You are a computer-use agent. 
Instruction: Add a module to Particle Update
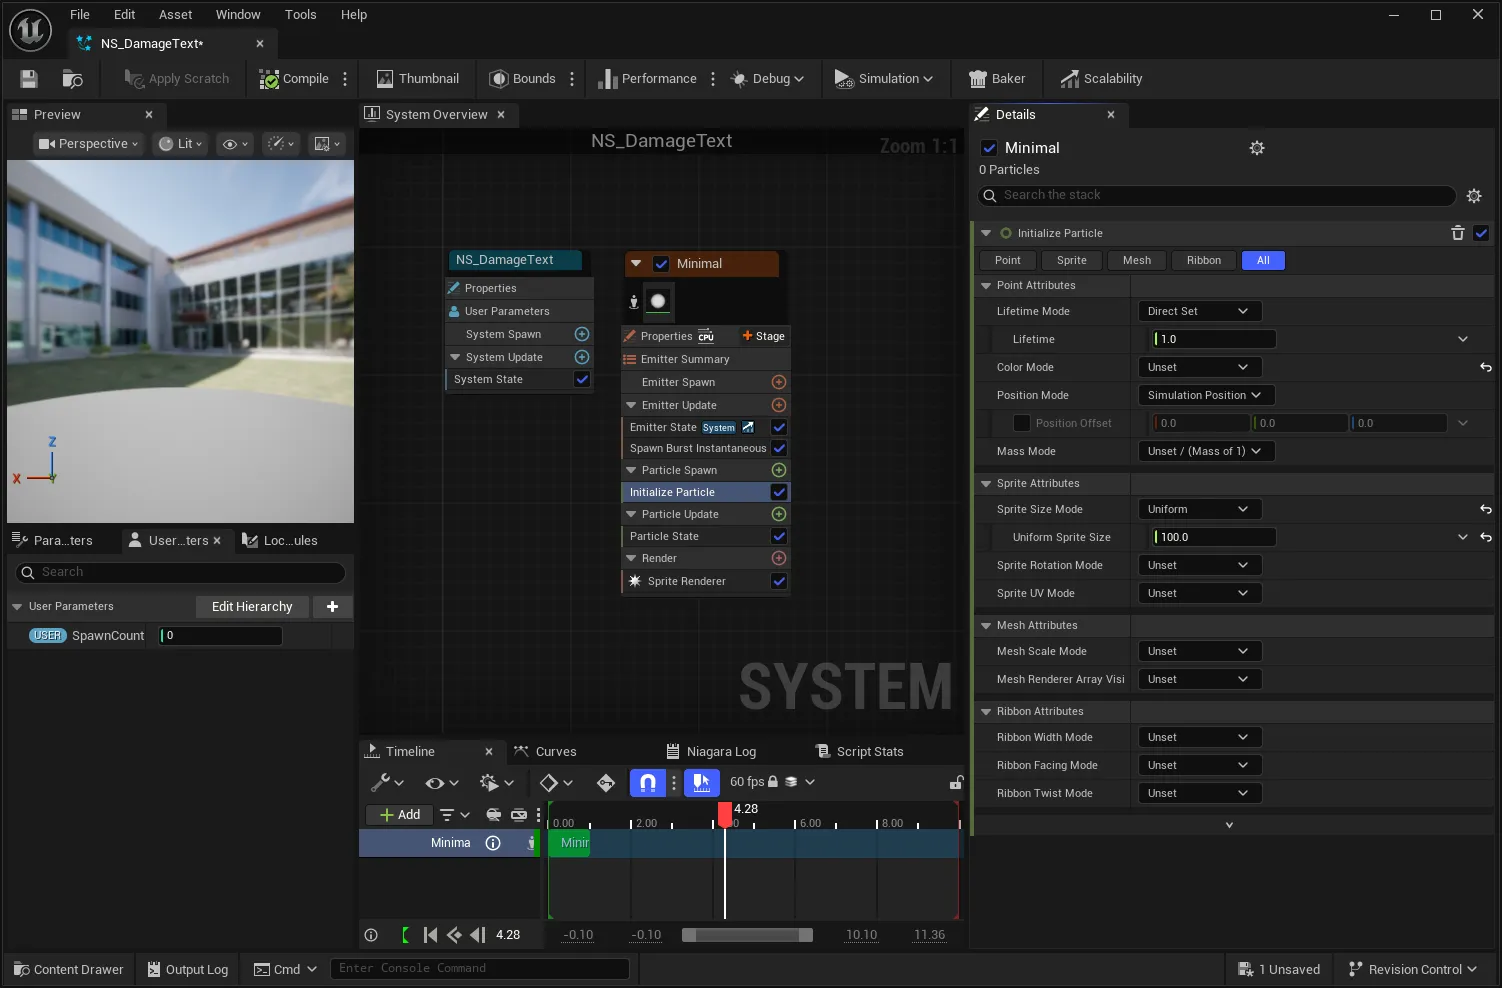point(779,514)
